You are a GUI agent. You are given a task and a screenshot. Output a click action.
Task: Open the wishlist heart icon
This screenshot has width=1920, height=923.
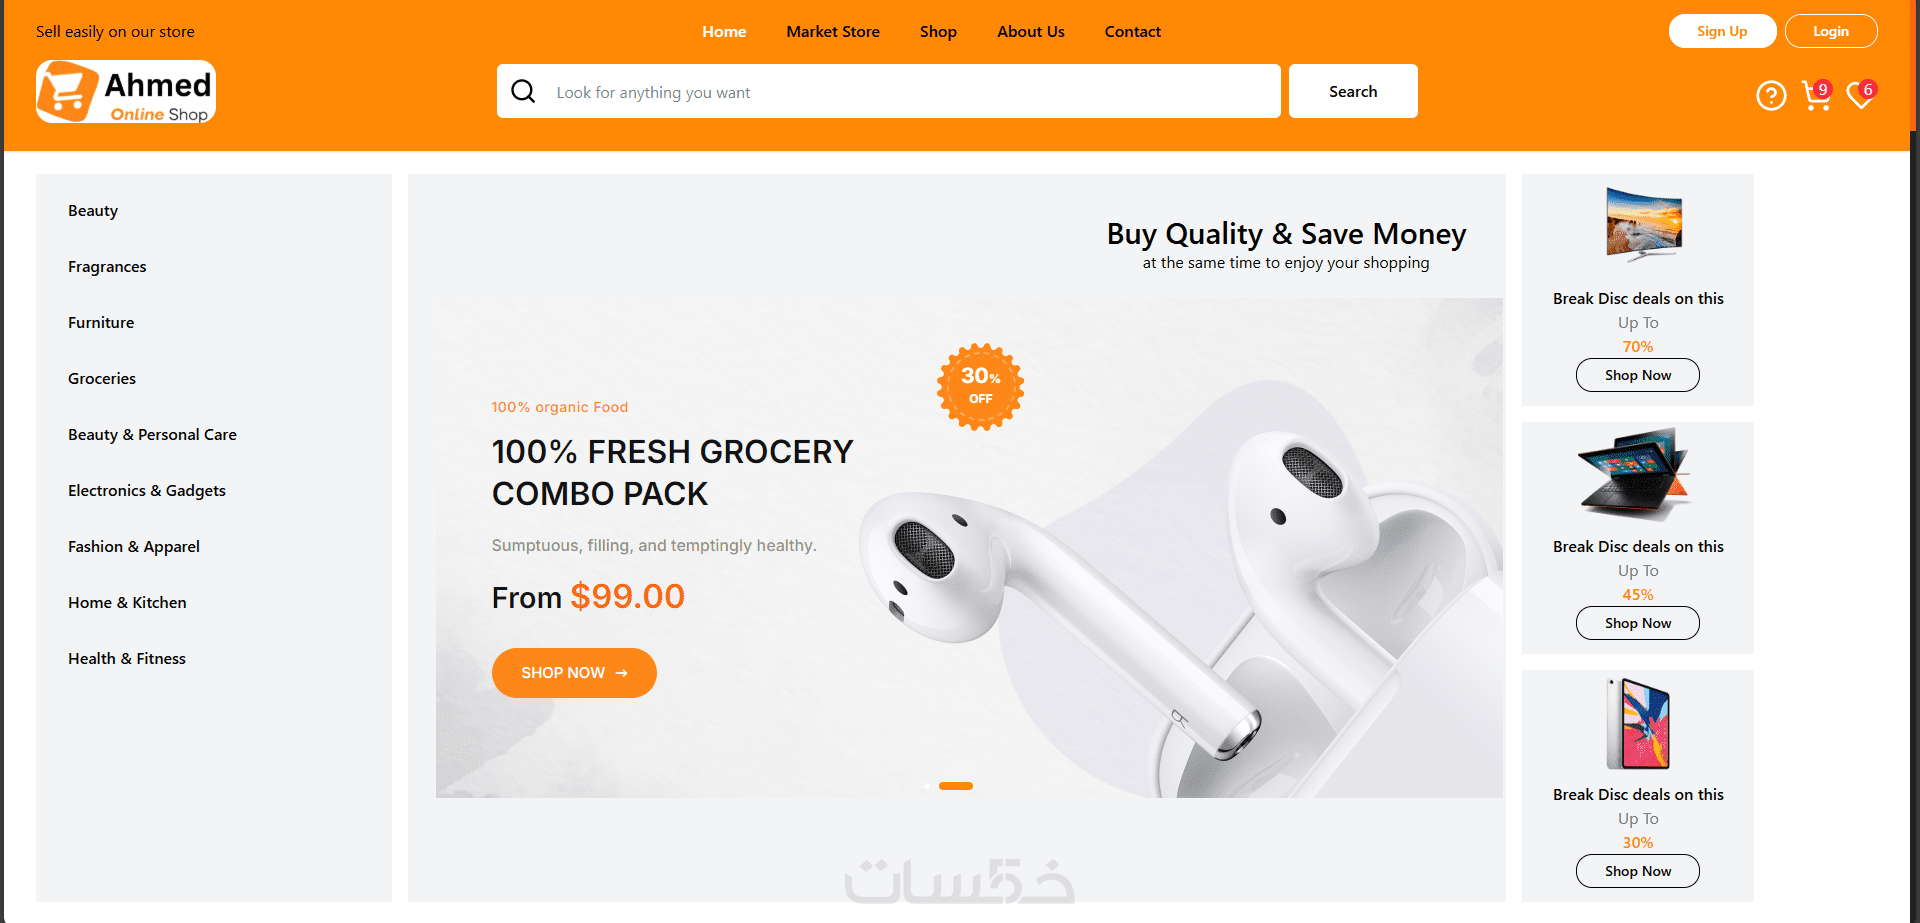1861,95
